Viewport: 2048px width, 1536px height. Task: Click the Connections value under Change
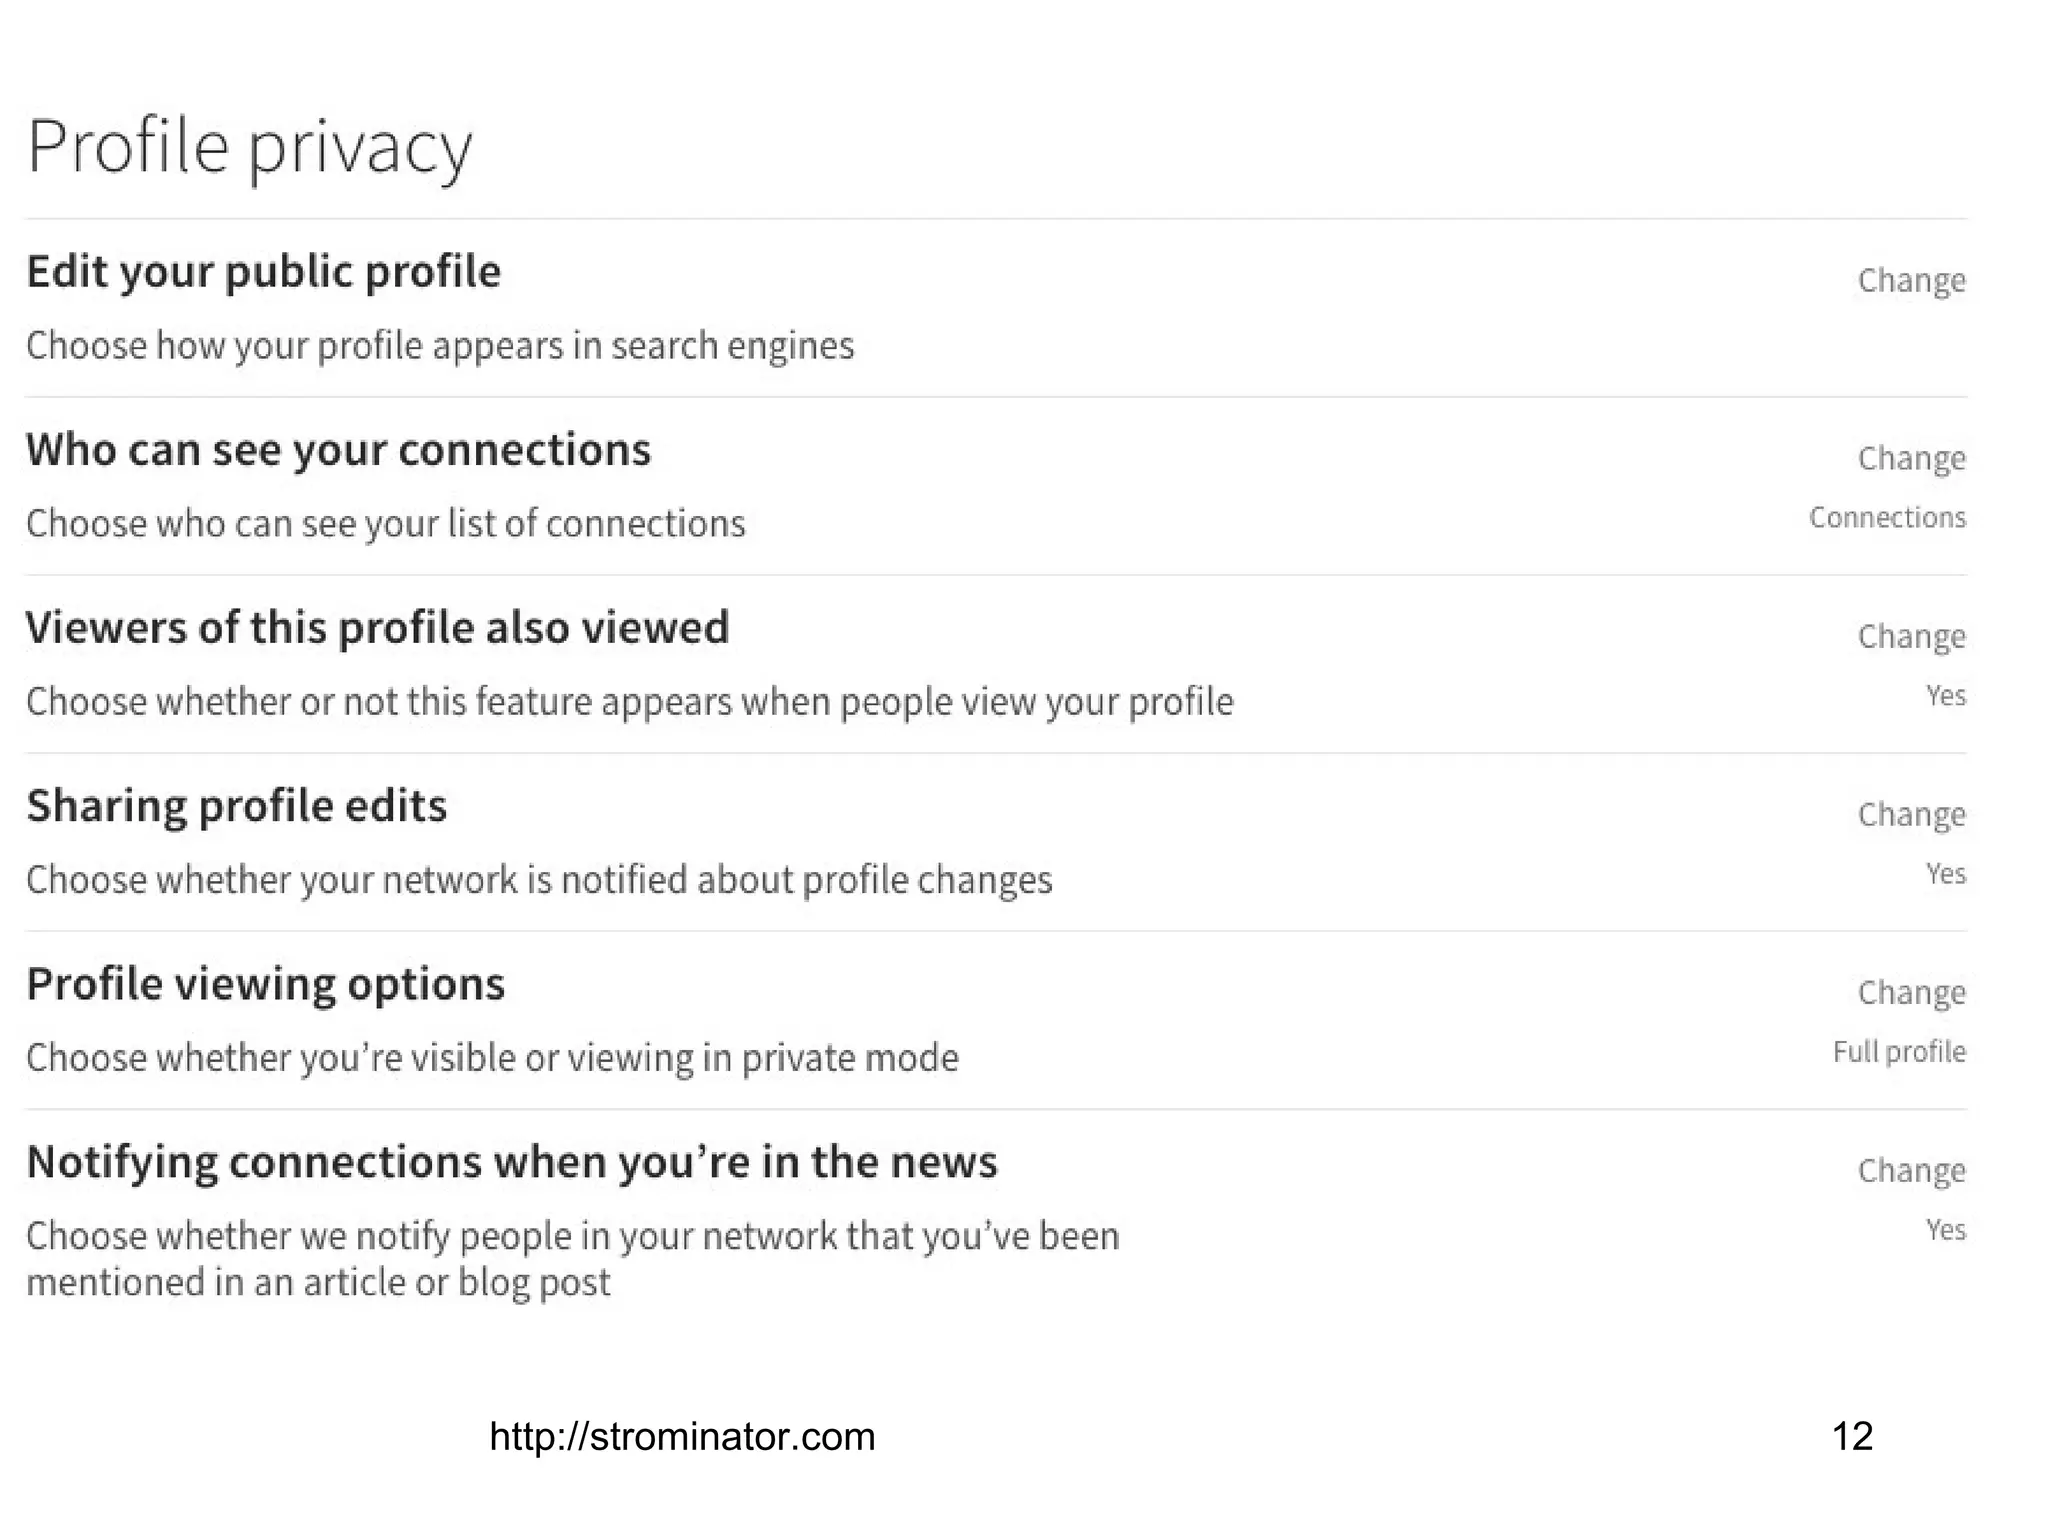[x=1887, y=518]
